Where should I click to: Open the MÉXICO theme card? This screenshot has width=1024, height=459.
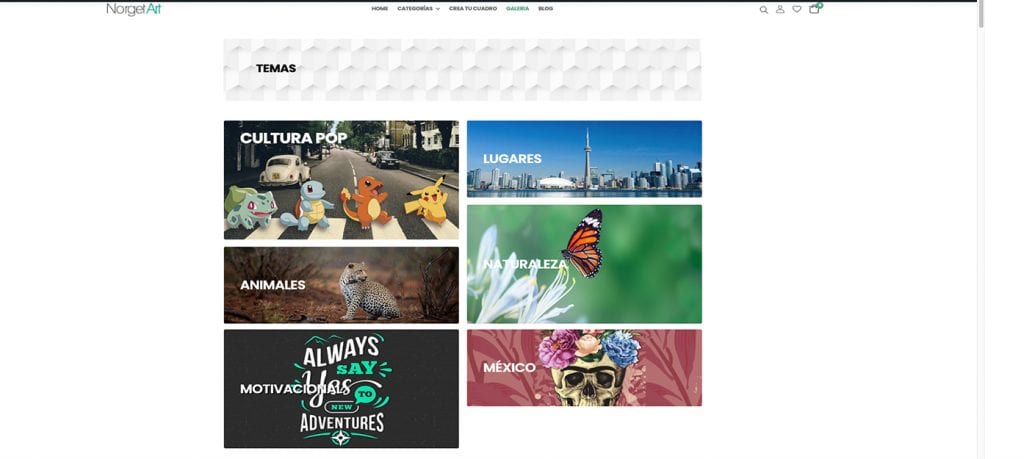click(584, 368)
